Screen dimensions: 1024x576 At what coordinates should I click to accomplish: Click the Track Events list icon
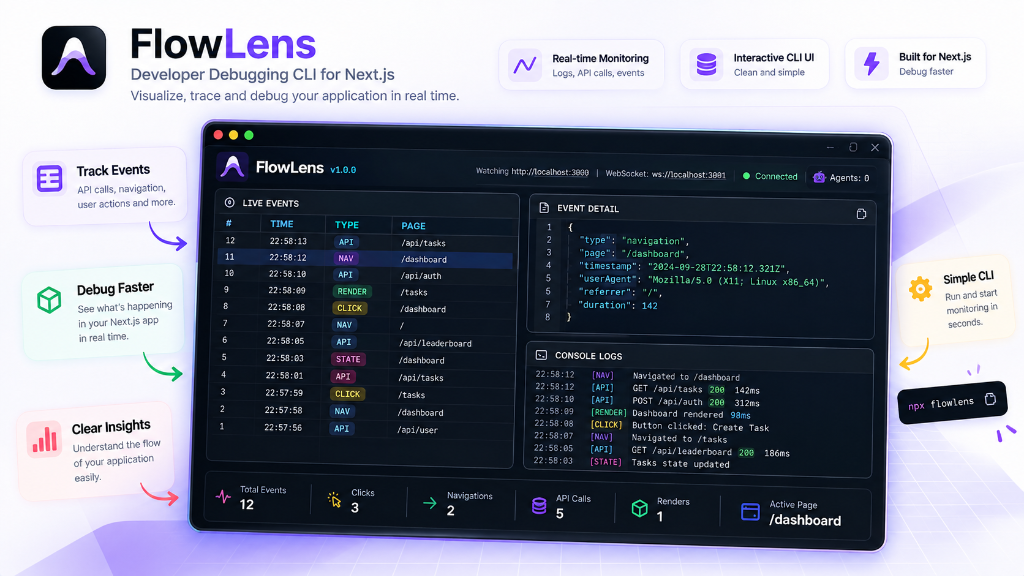point(50,178)
